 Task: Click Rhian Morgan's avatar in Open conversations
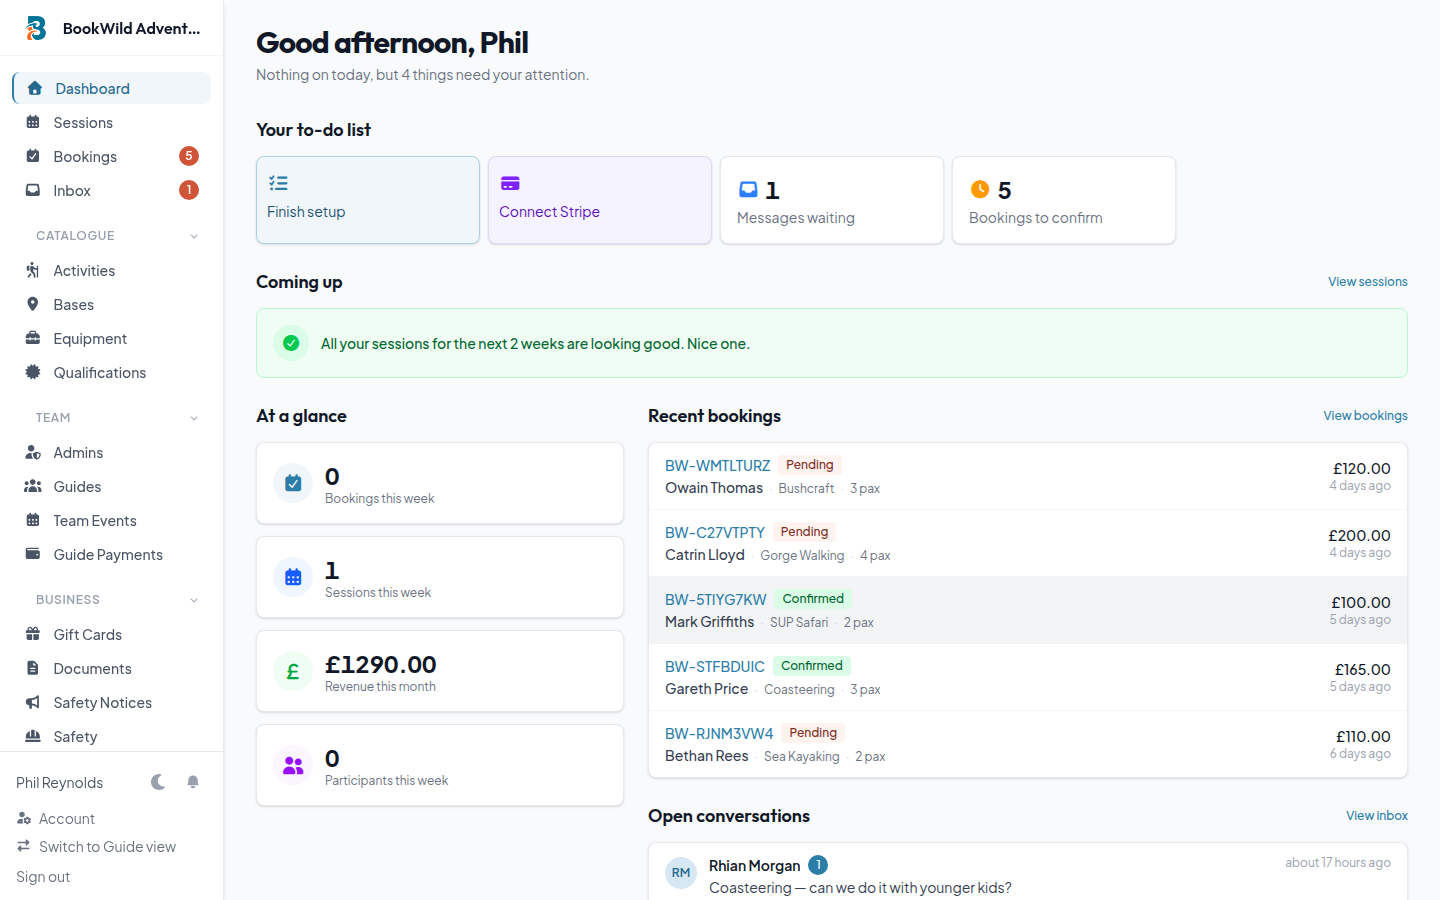point(681,873)
